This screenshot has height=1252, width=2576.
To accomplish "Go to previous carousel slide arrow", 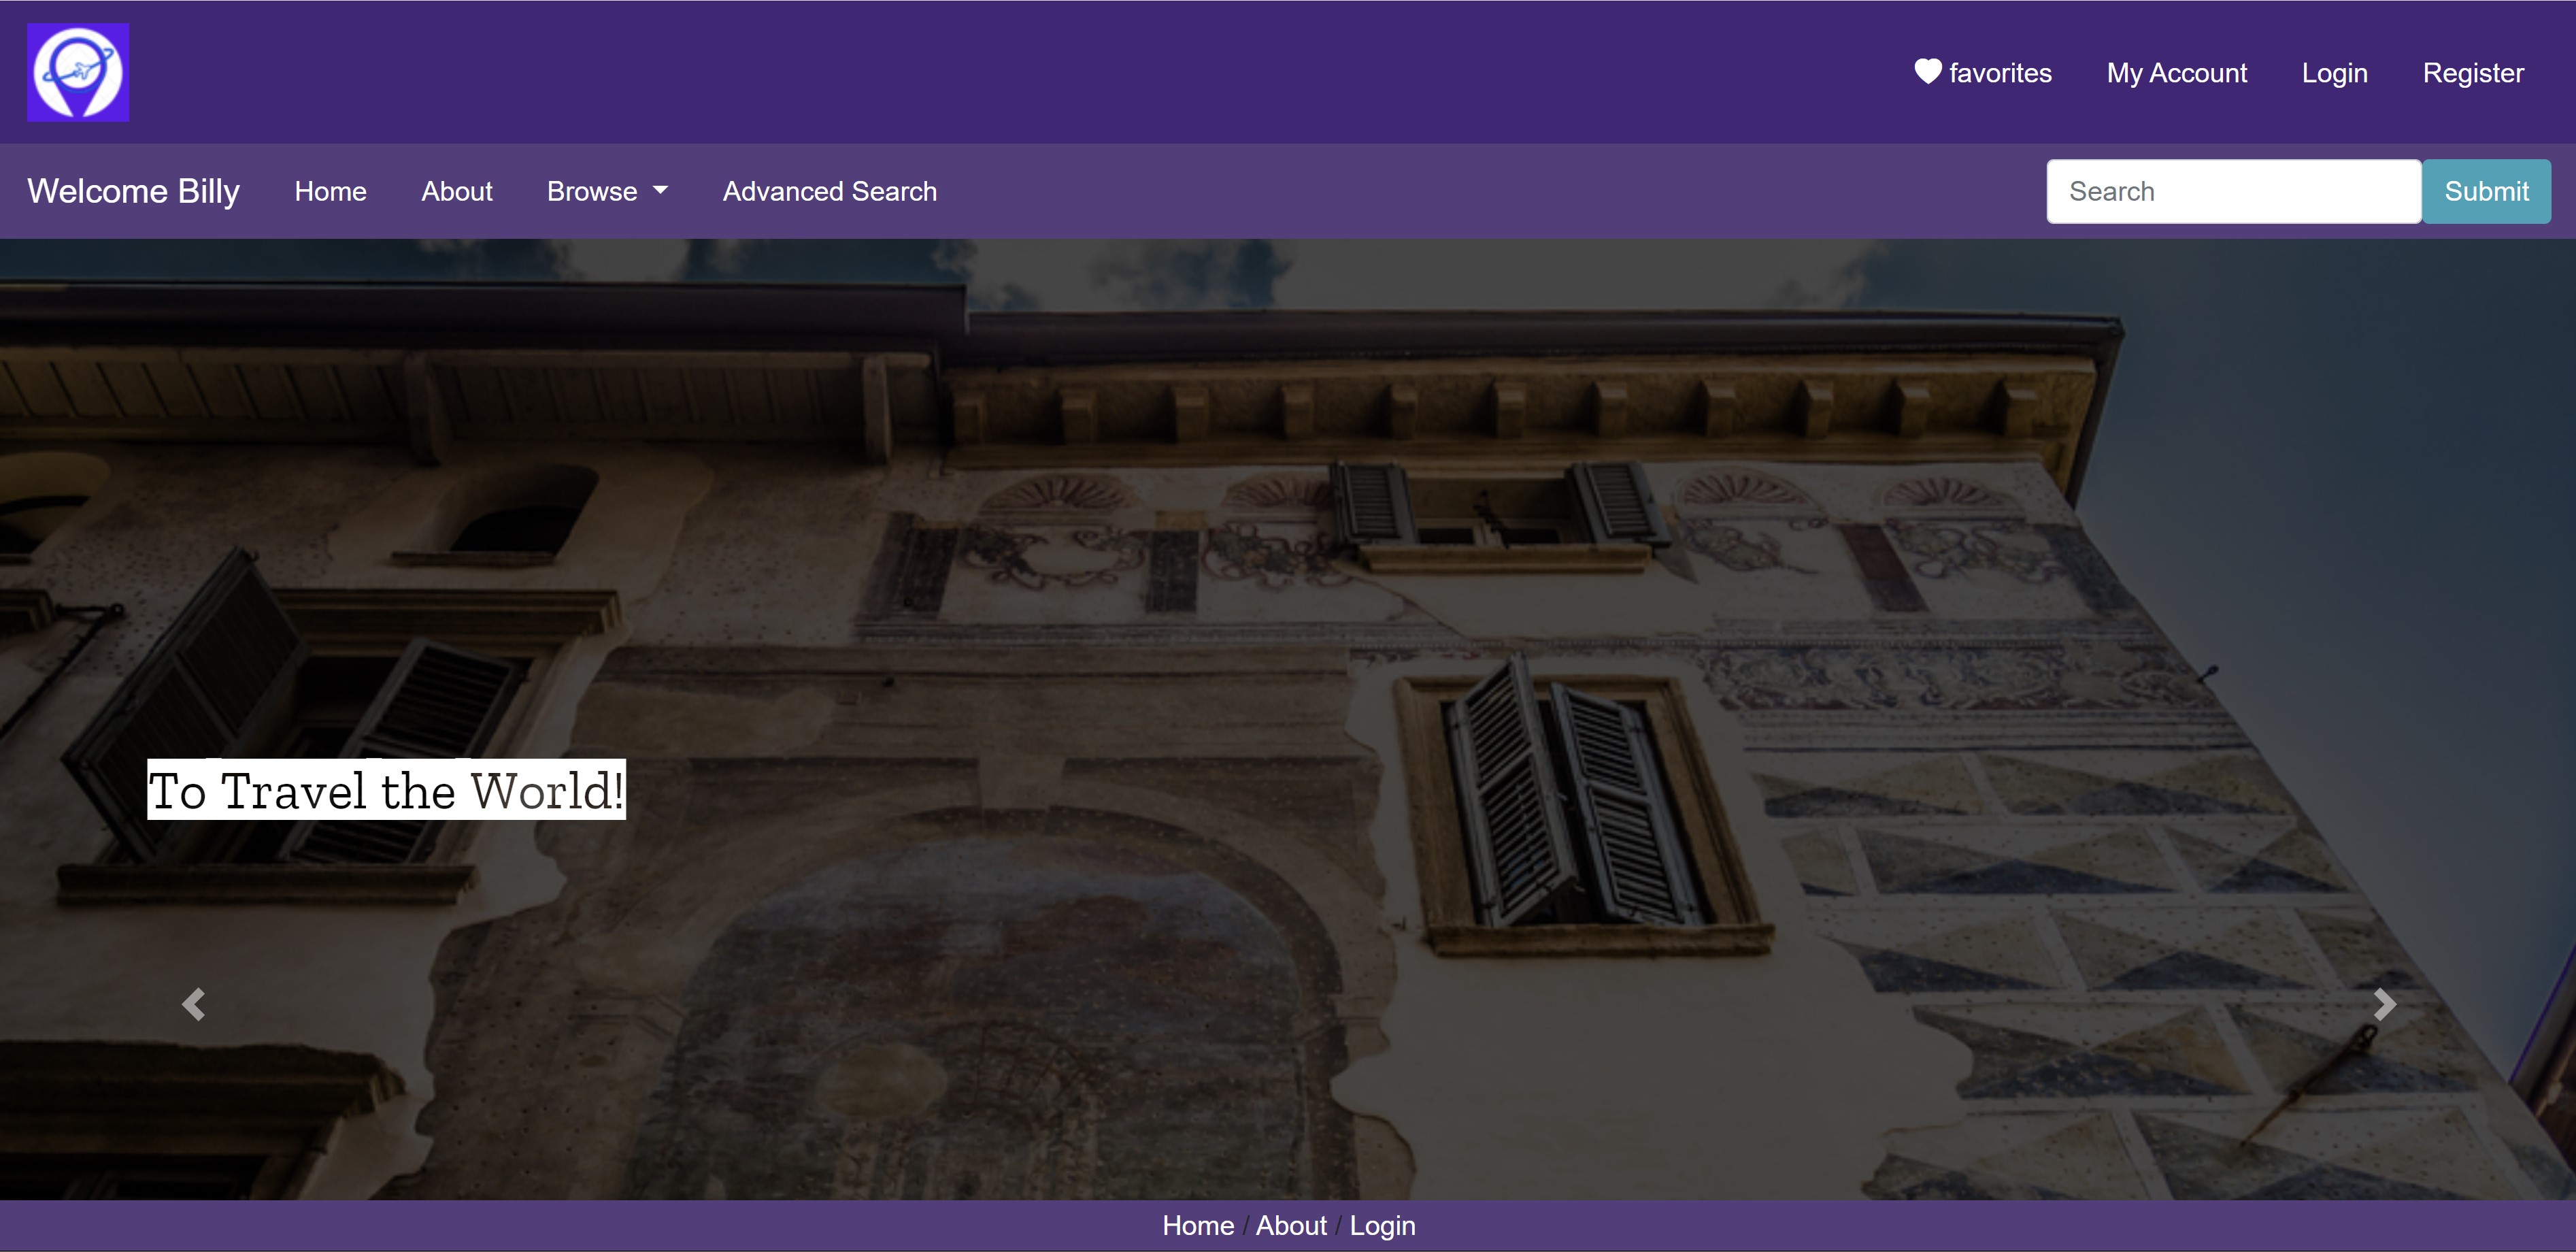I will (193, 1004).
